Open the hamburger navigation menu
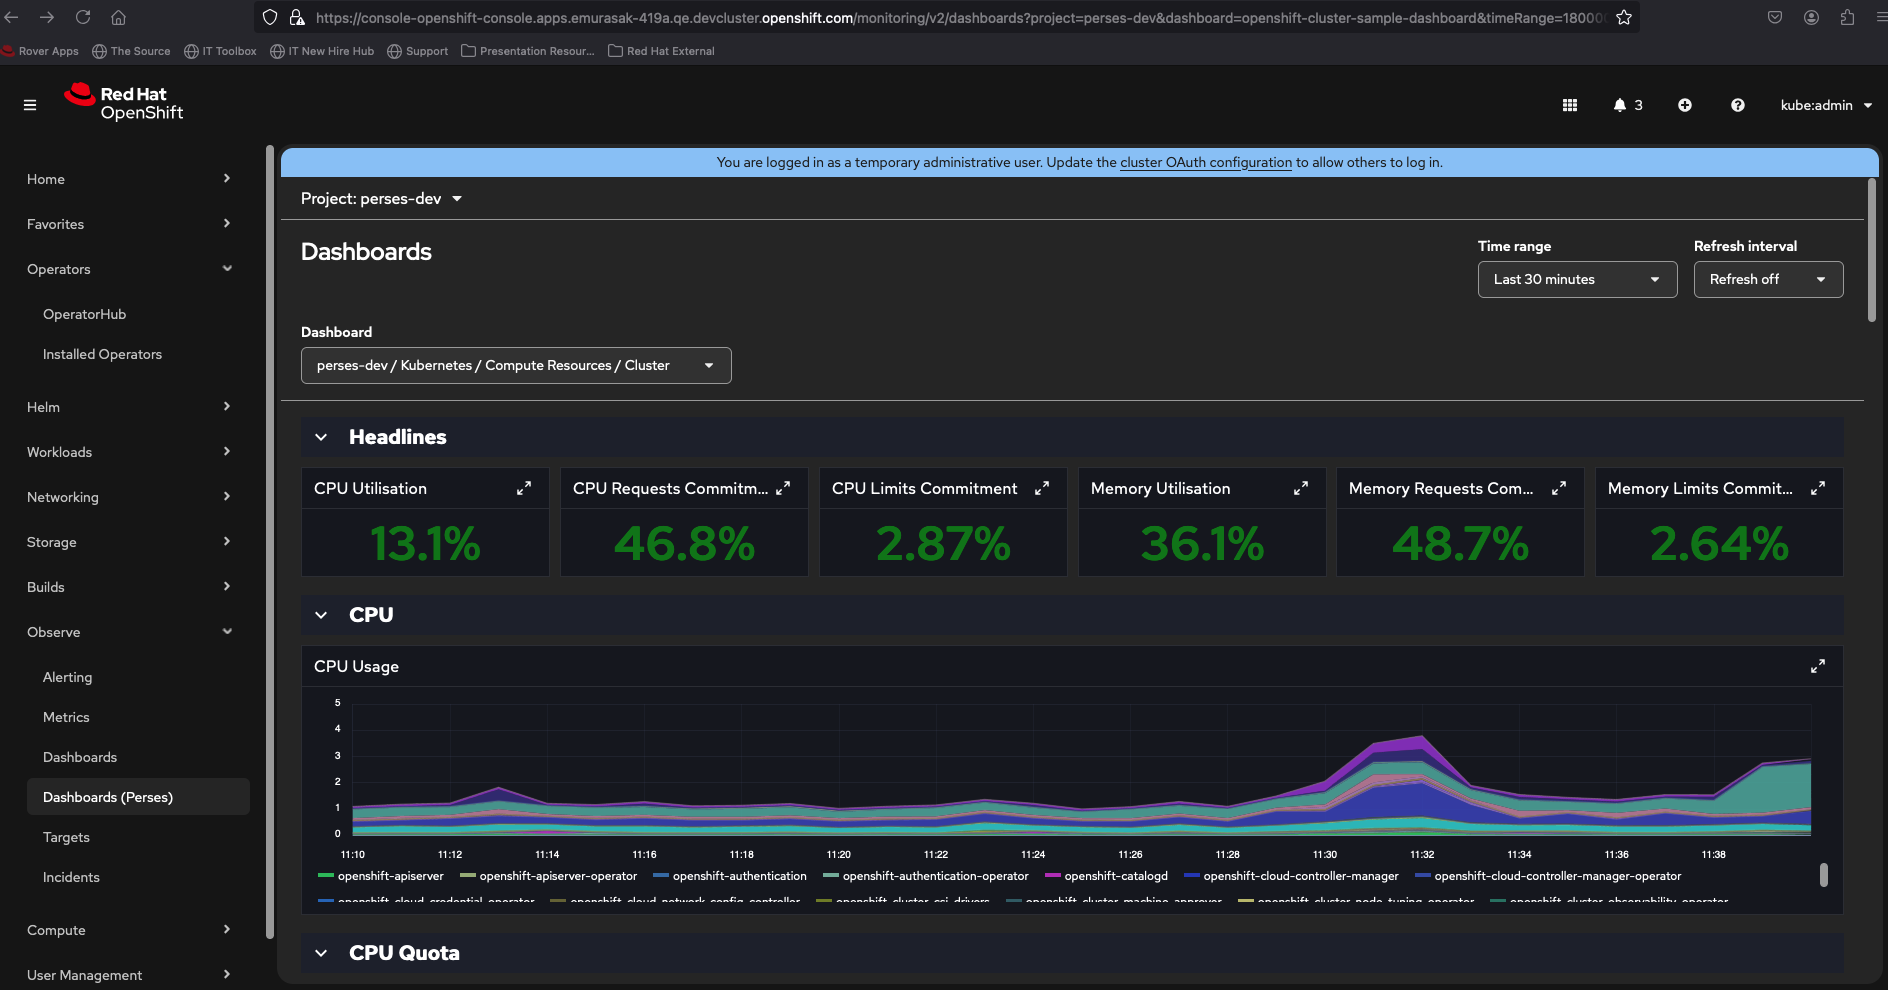This screenshot has width=1888, height=990. [x=30, y=105]
